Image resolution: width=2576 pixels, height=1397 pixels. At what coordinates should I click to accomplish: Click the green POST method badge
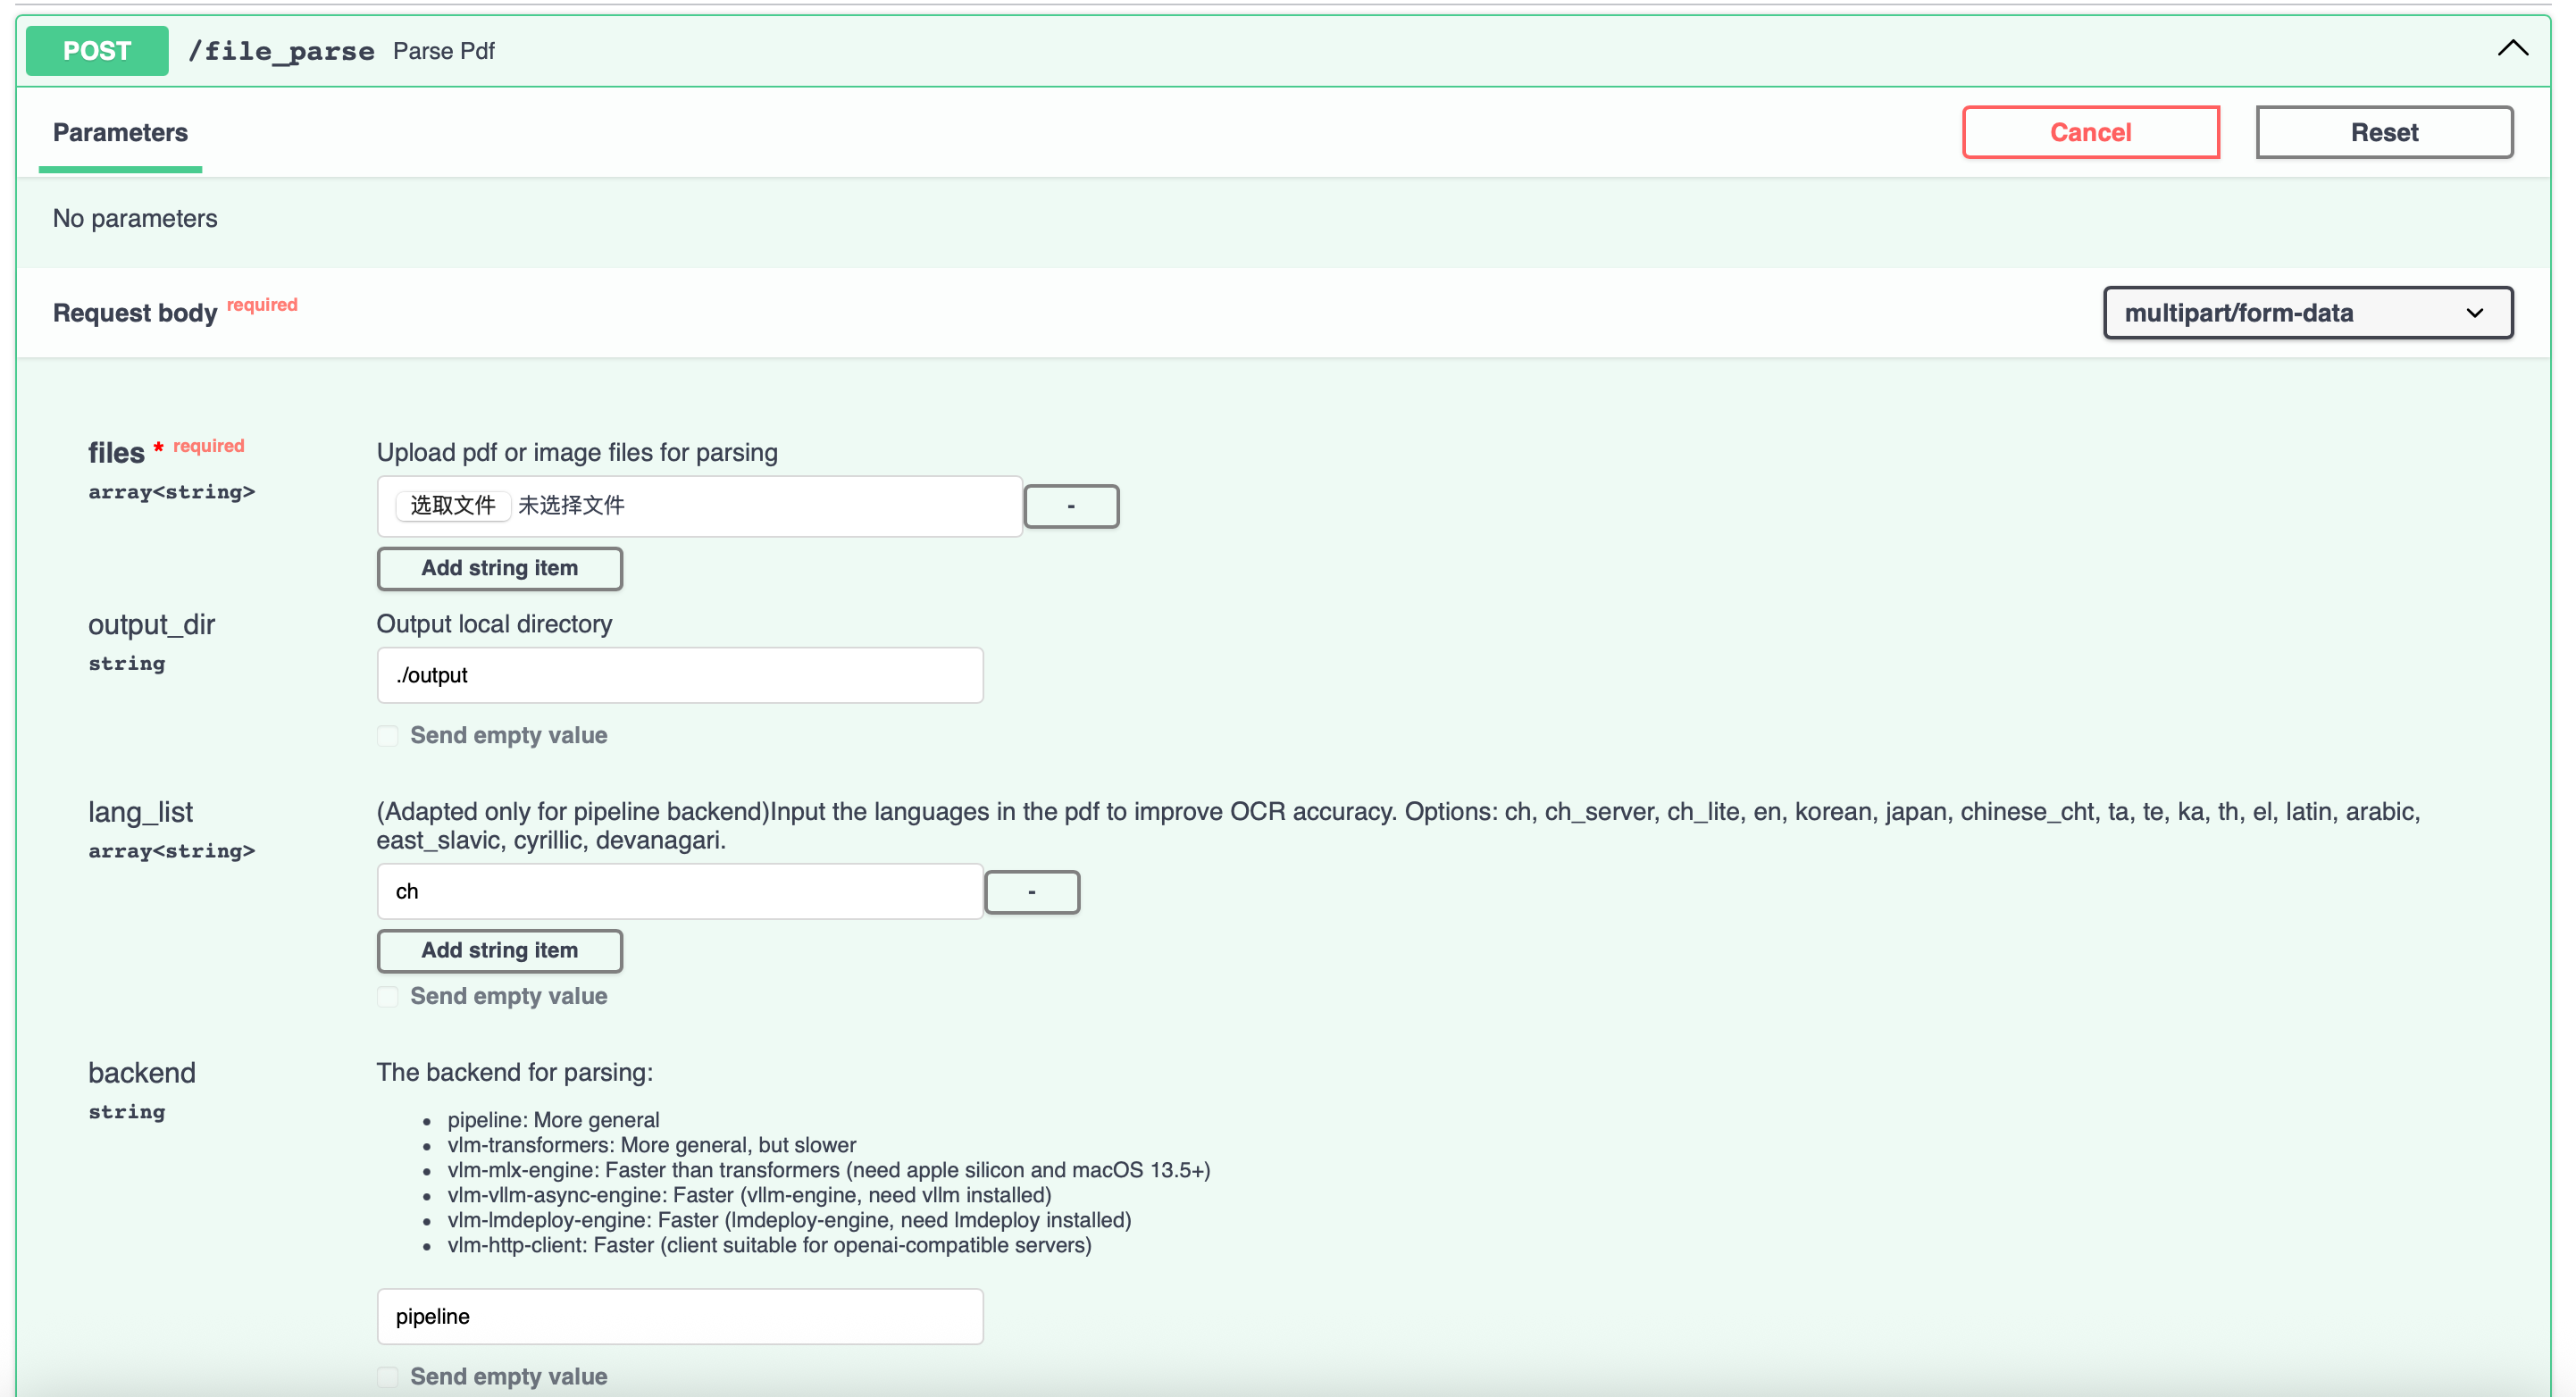coord(97,51)
